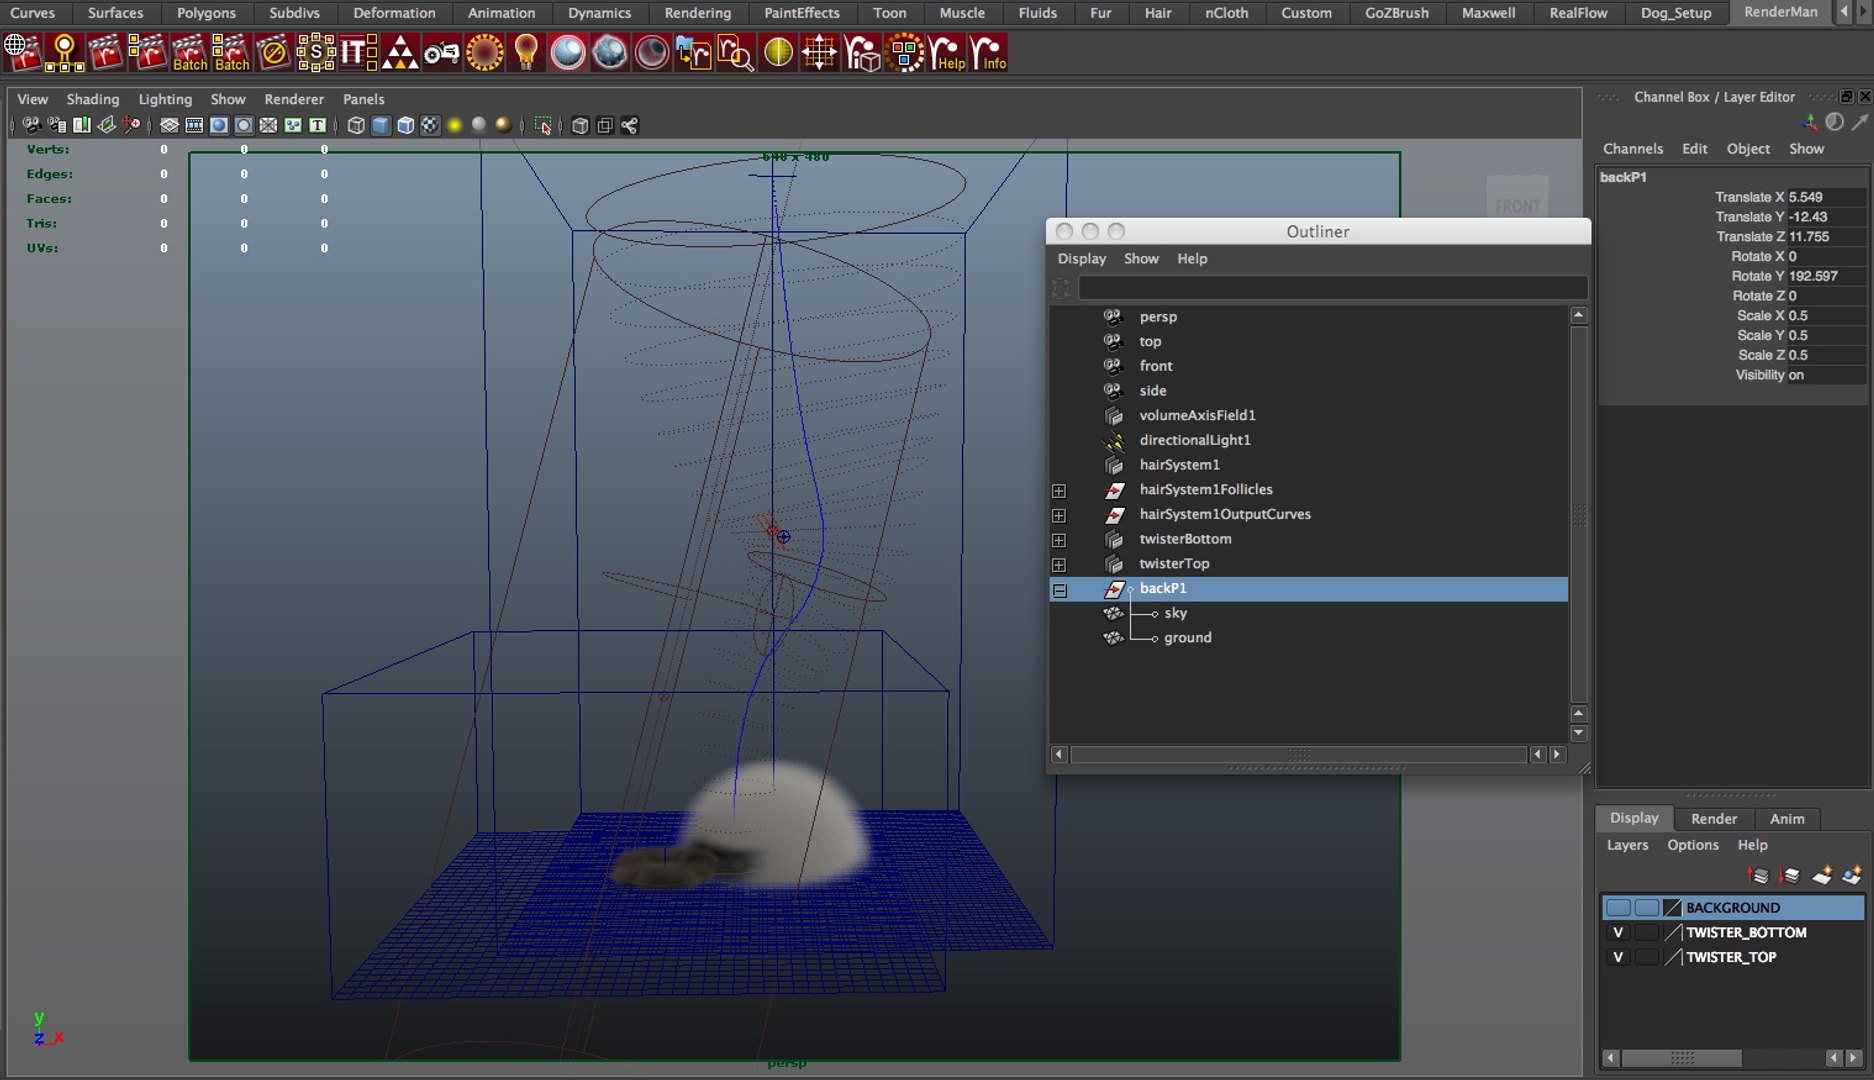This screenshot has height=1080, width=1874.
Task: Click the camera attributes icon in viewport toolbar
Action: point(57,125)
